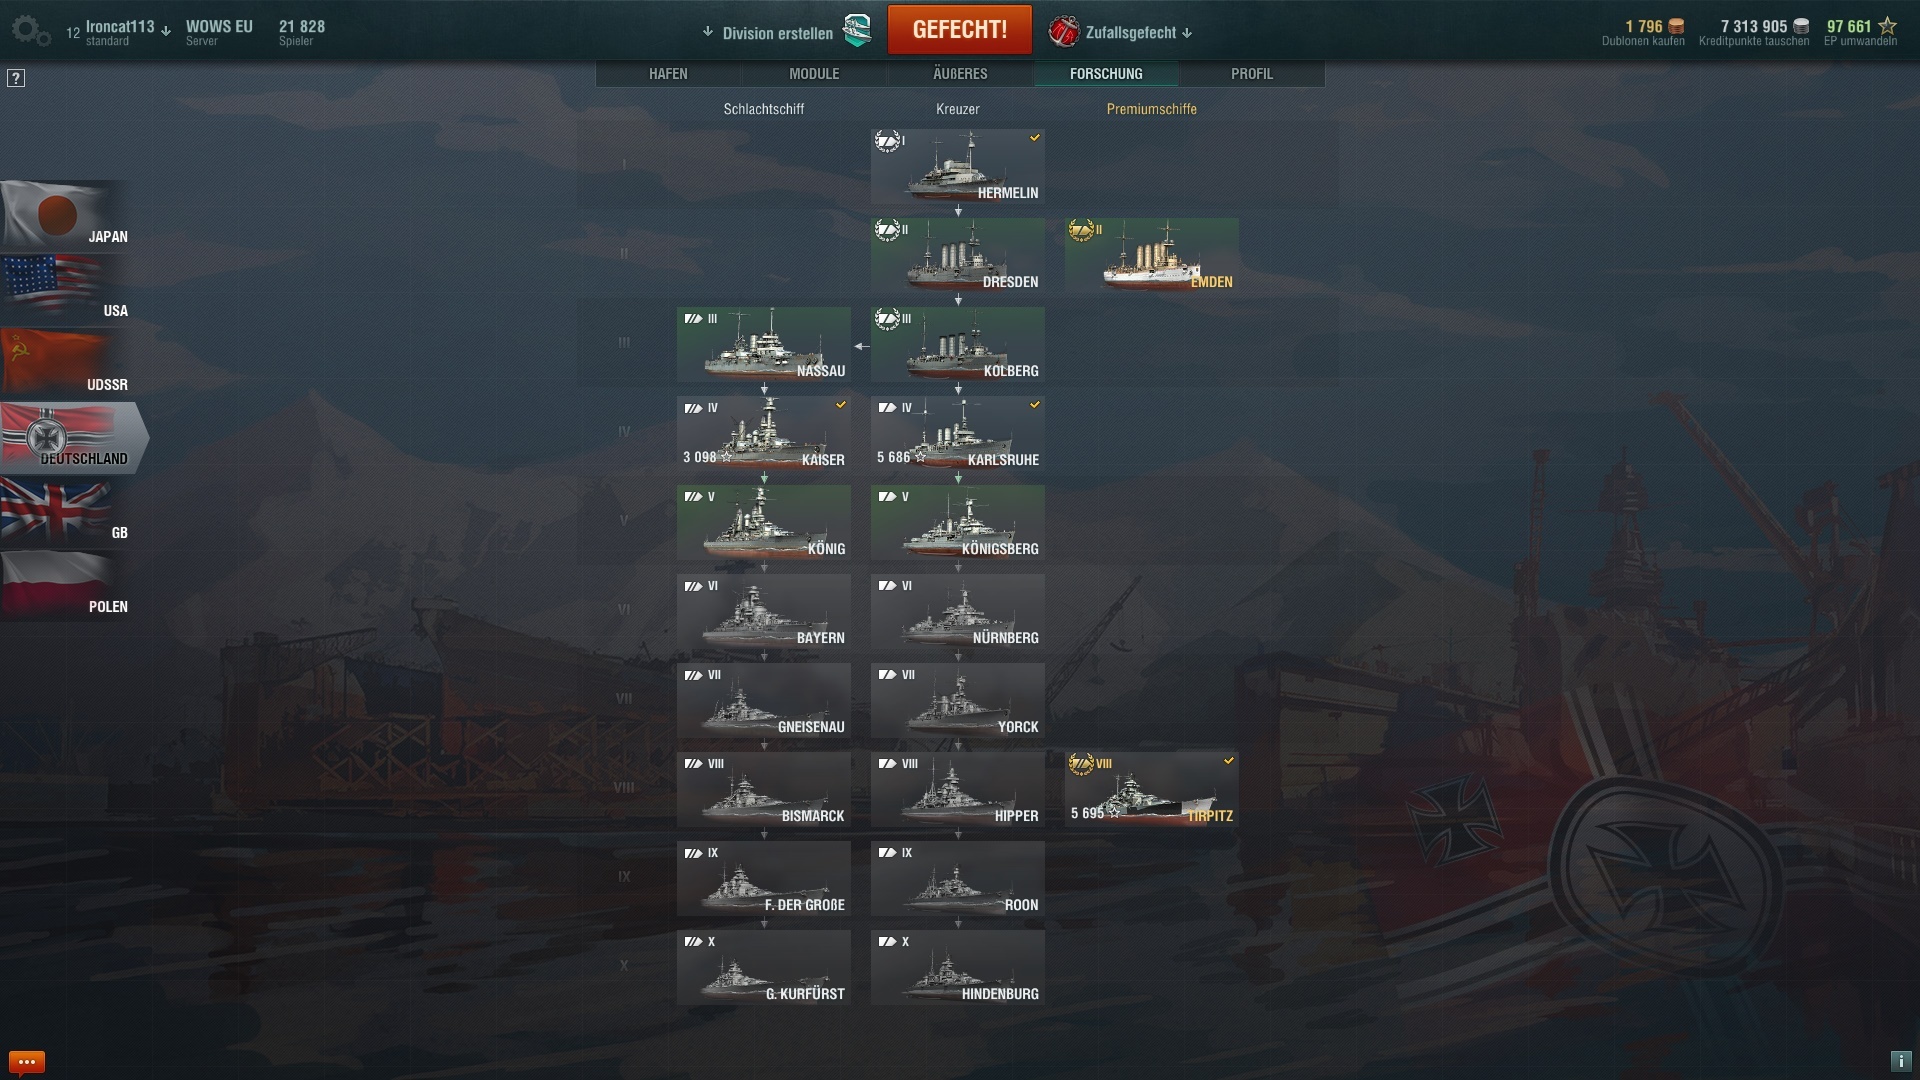The height and width of the screenshot is (1080, 1920).
Task: Choose the GB nation flag
Action: [66, 512]
